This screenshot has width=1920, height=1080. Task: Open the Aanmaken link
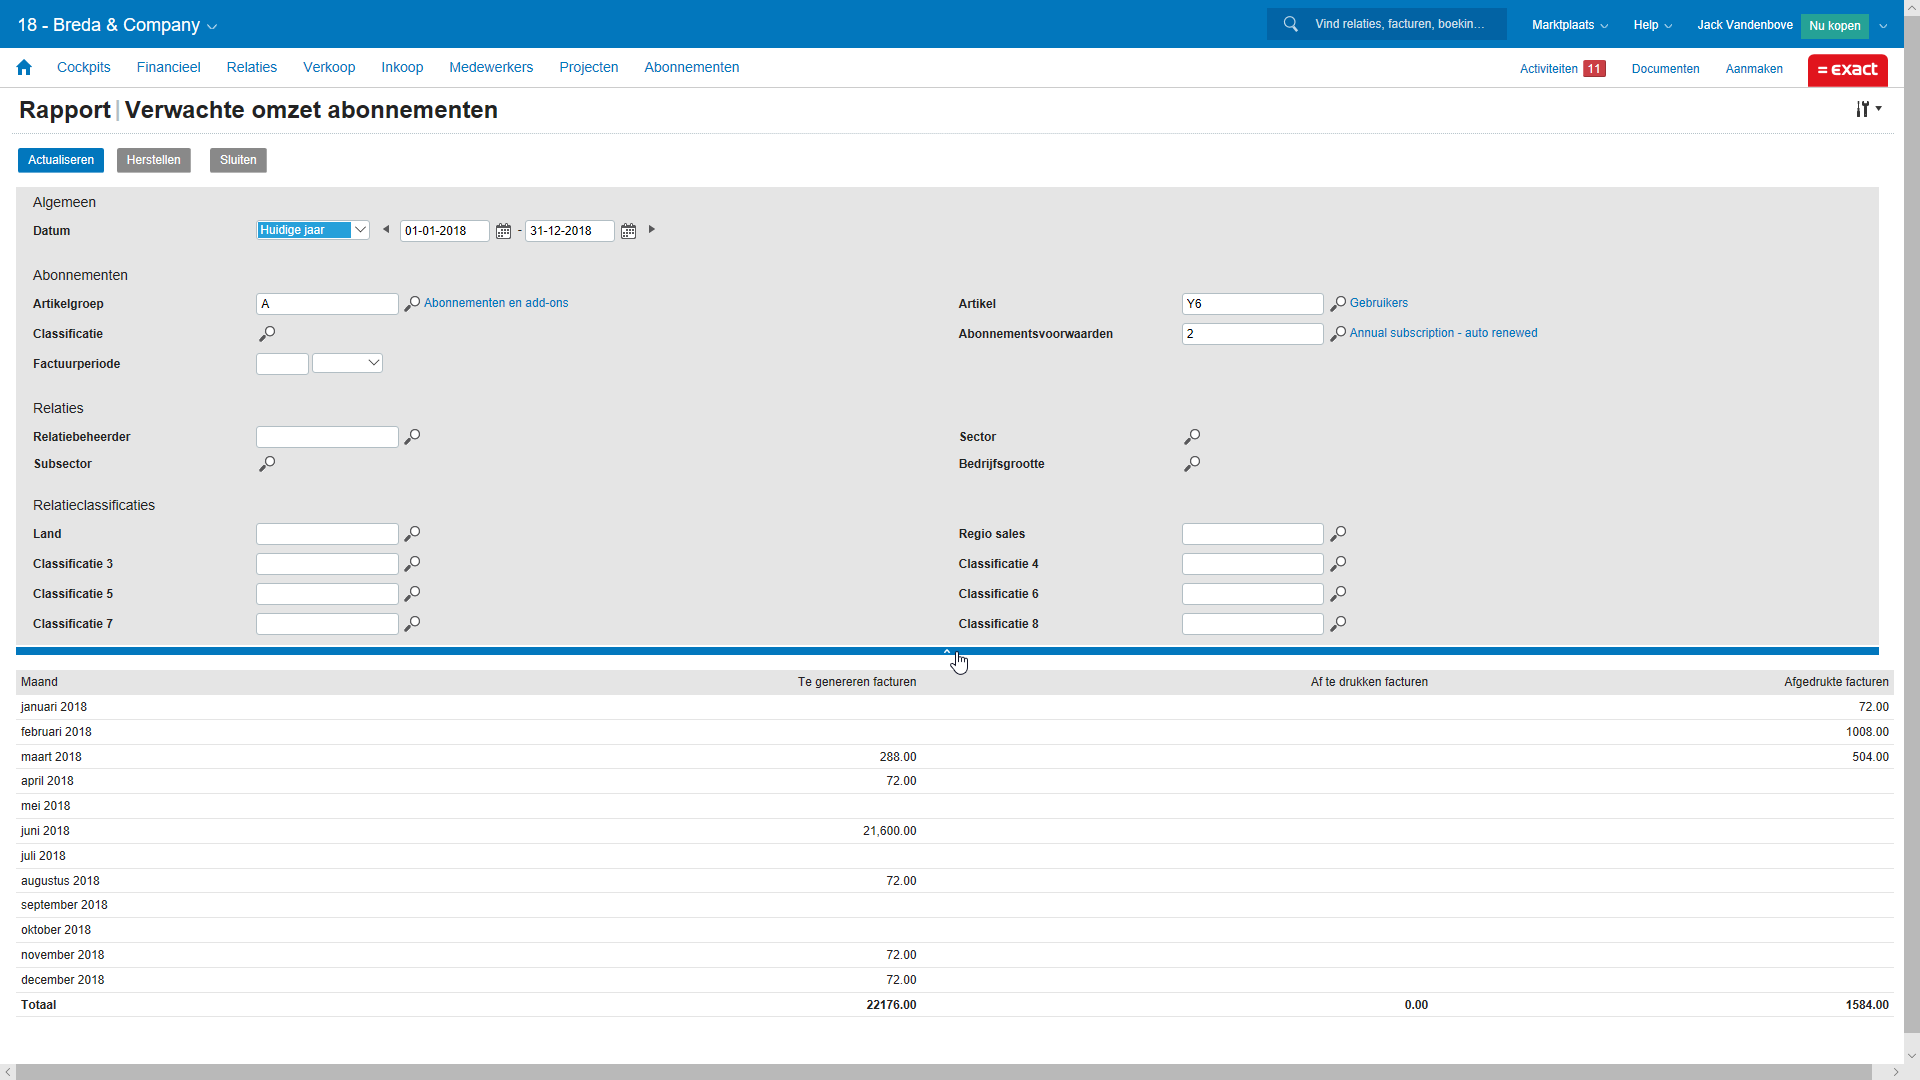1754,69
